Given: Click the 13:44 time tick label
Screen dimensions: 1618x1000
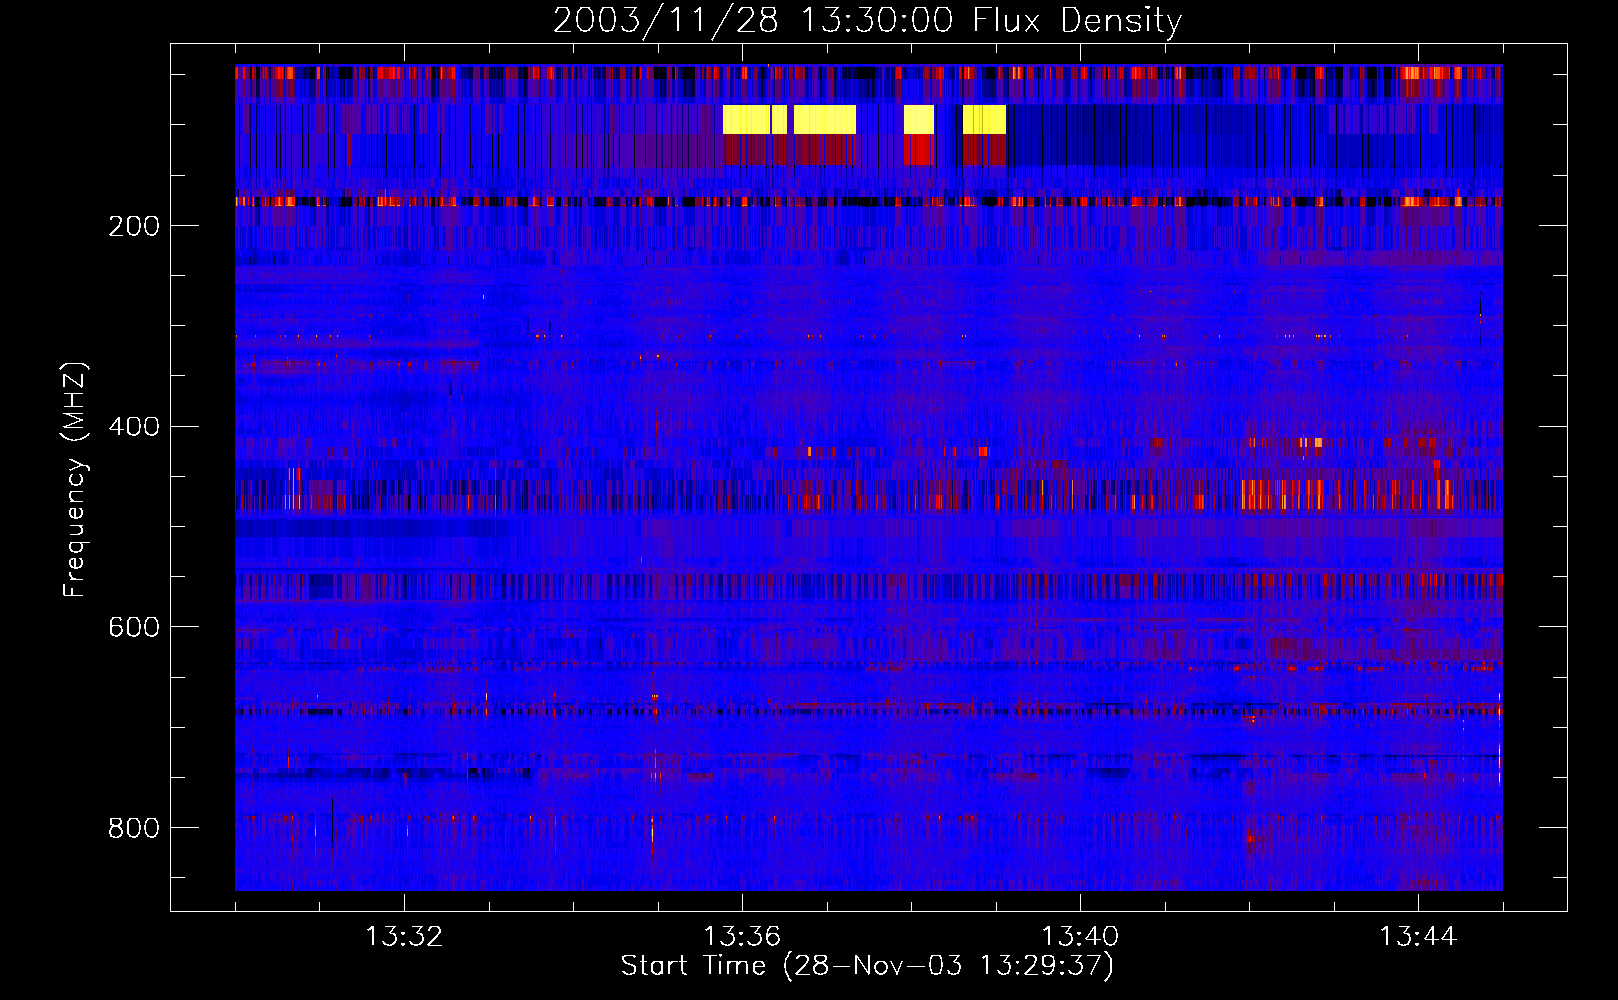Looking at the screenshot, I should coord(1418,937).
